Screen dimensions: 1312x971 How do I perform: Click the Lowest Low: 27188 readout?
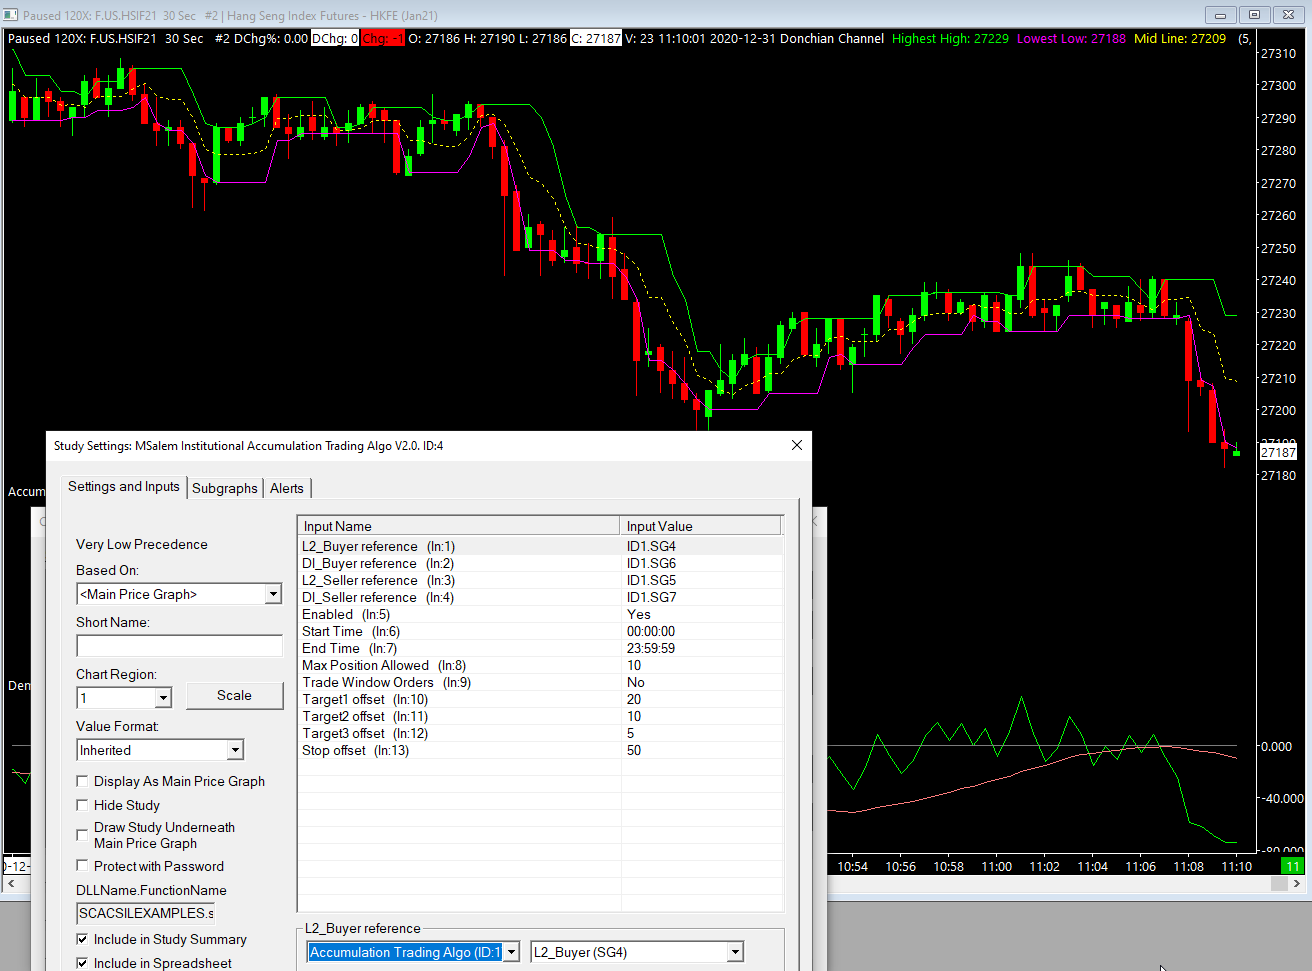(1071, 38)
